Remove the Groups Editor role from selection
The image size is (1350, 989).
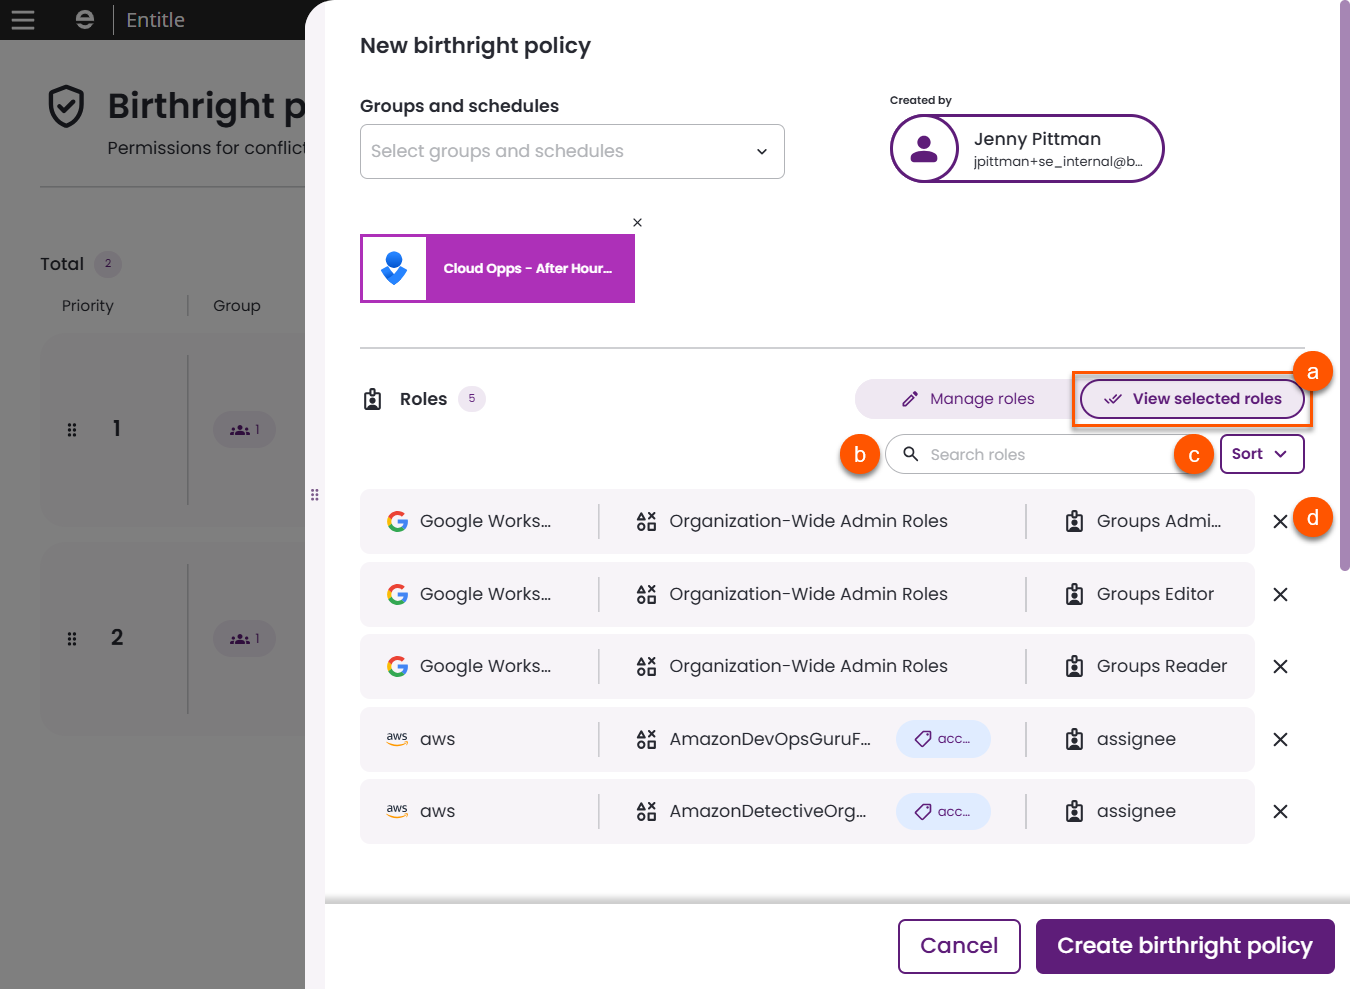click(1280, 594)
